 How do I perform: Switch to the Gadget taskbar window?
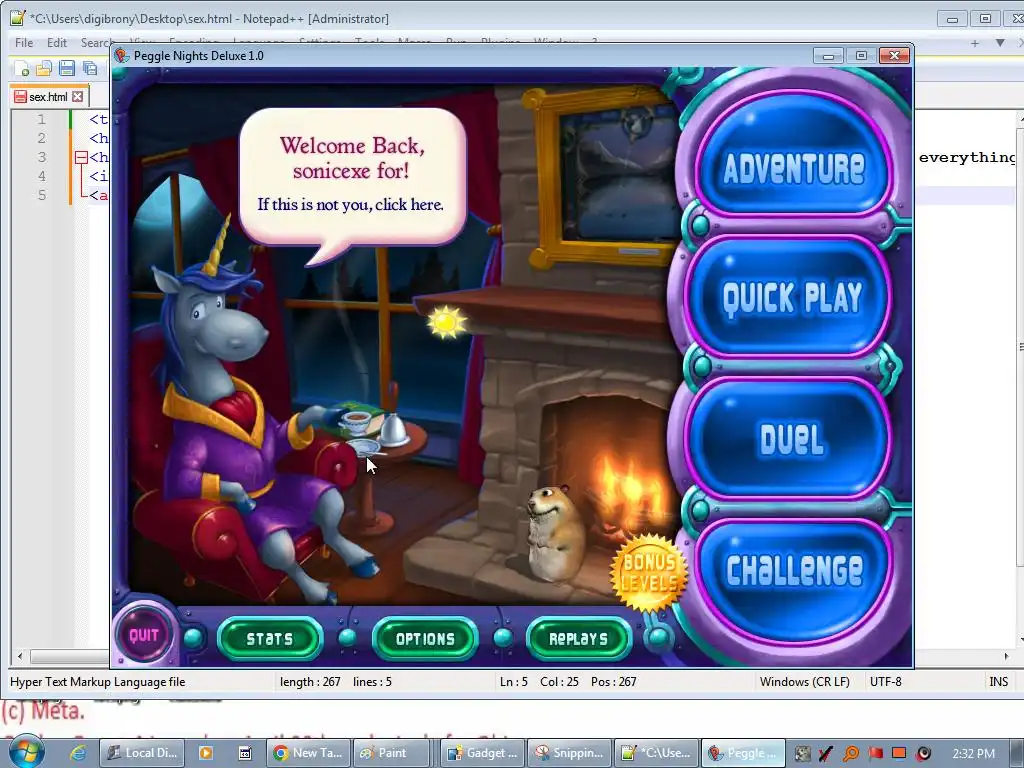coord(482,753)
